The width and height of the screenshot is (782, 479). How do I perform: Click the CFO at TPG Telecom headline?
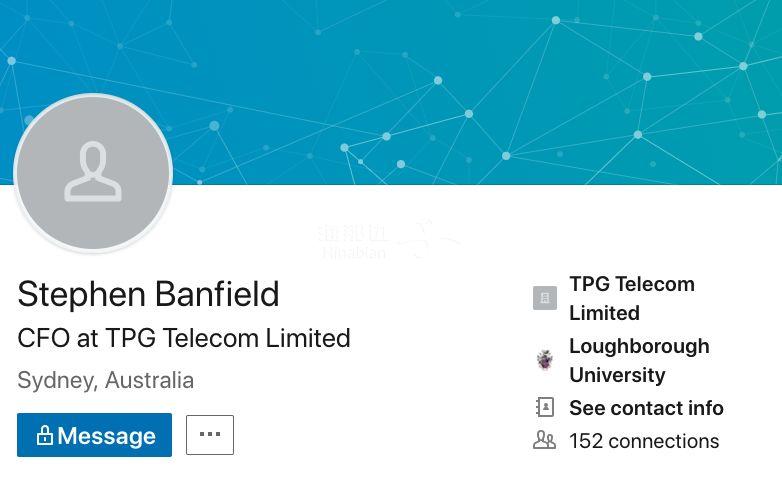[x=184, y=338]
